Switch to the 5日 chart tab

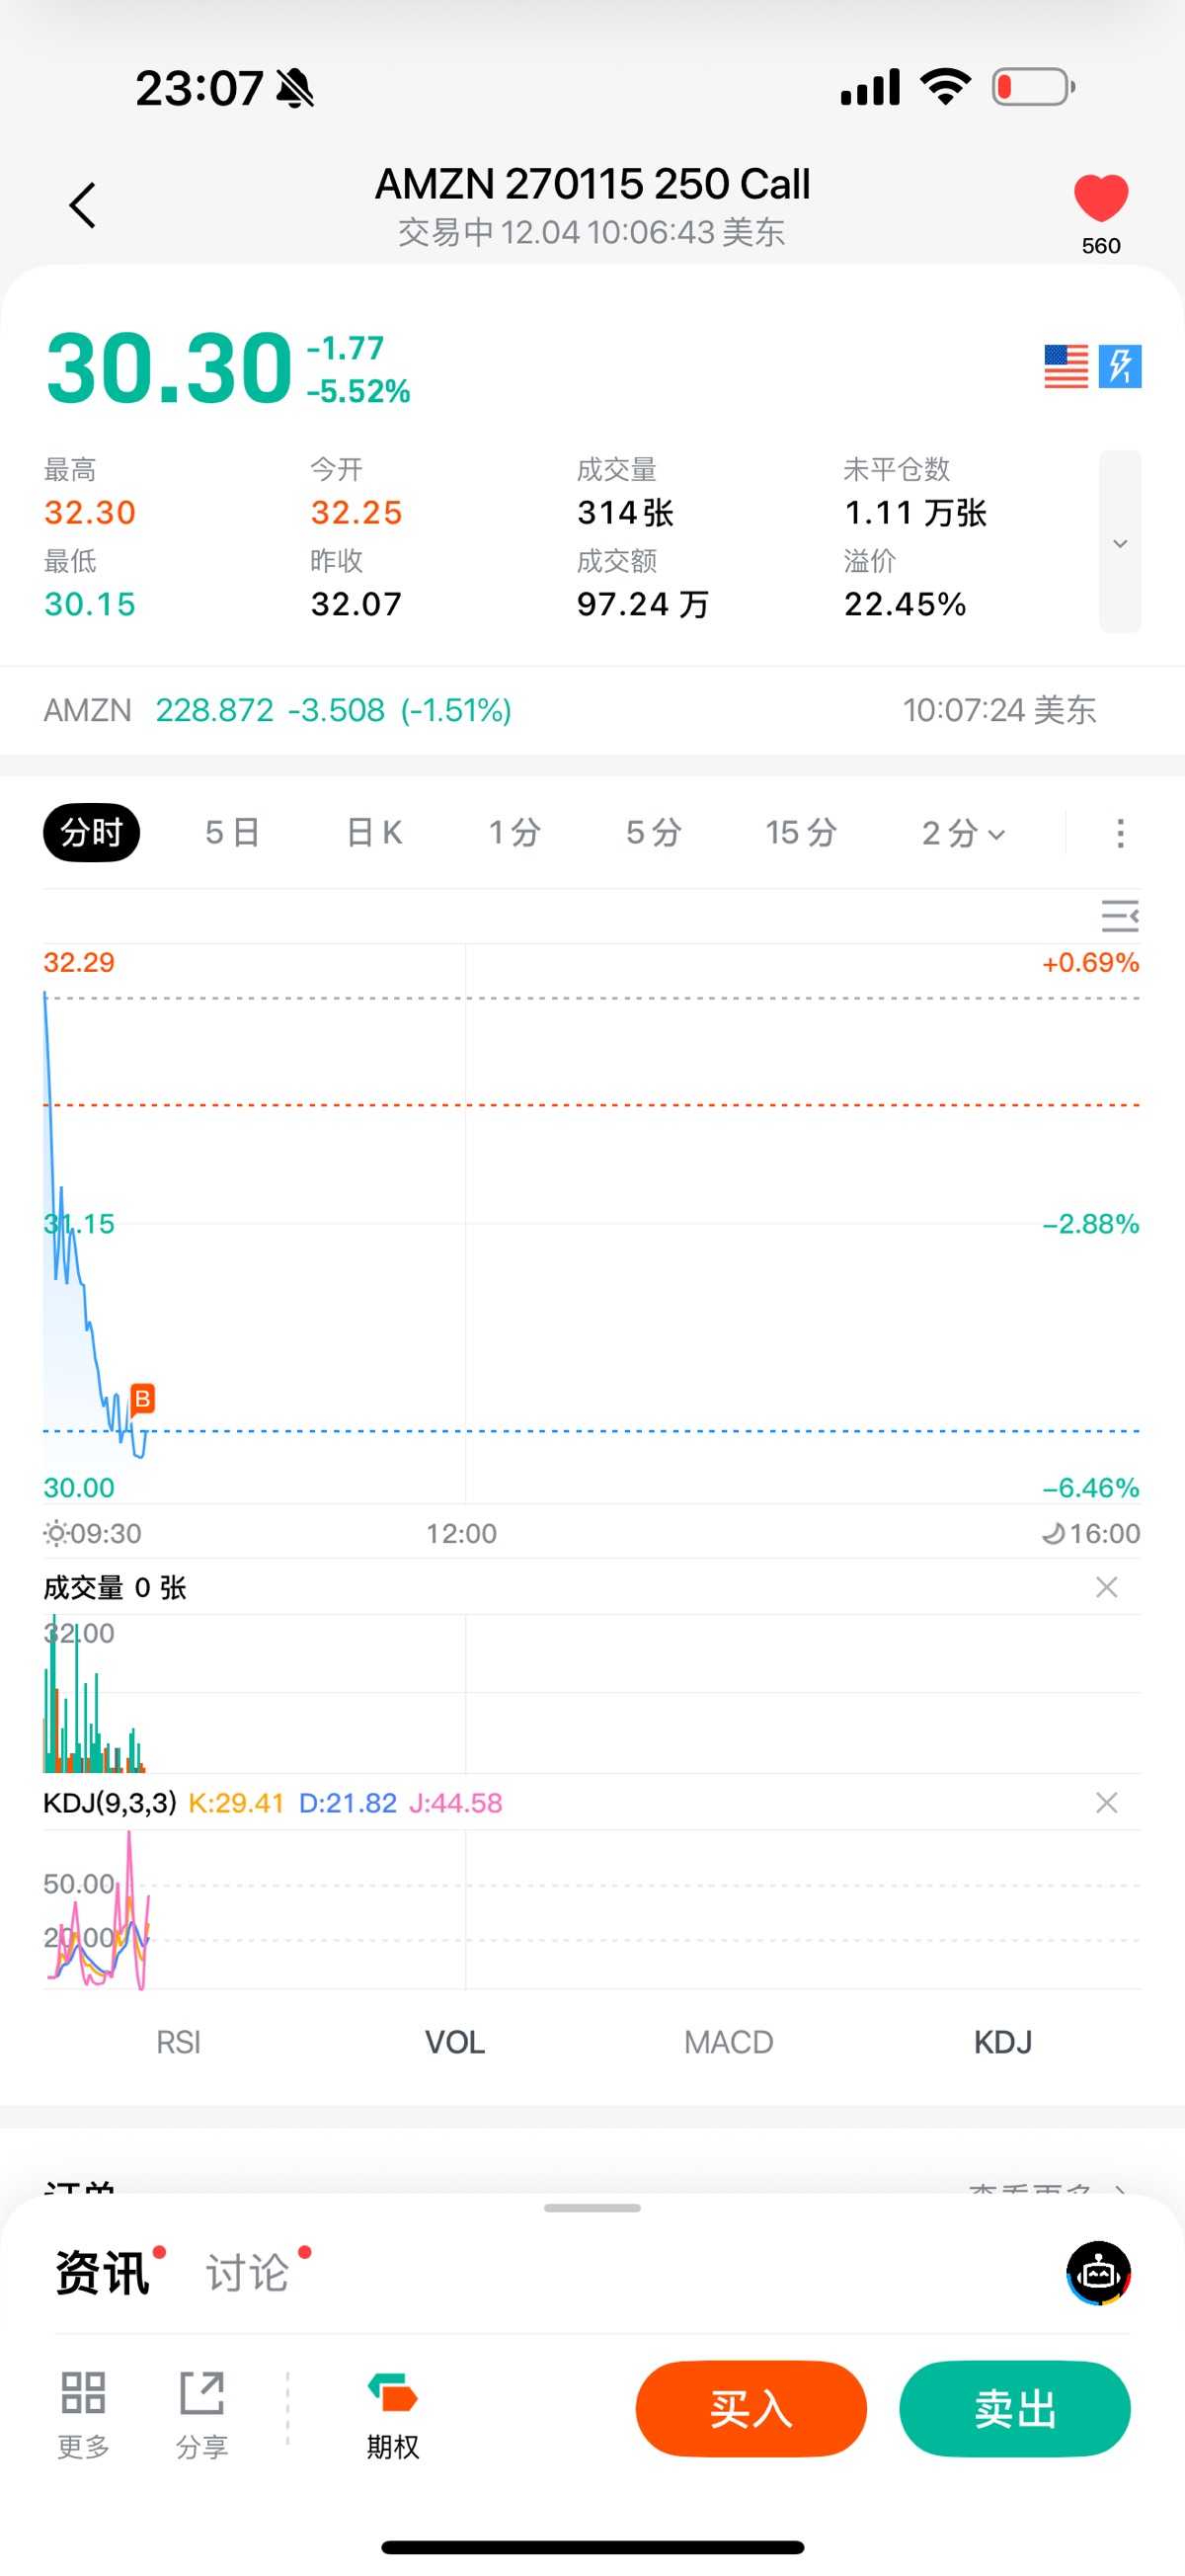(232, 833)
